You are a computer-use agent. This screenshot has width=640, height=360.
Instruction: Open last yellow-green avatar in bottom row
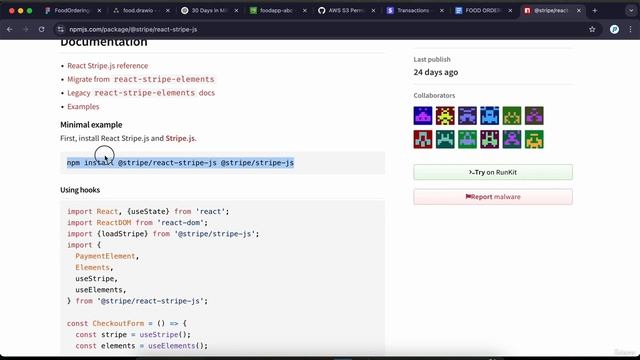tap(534, 139)
